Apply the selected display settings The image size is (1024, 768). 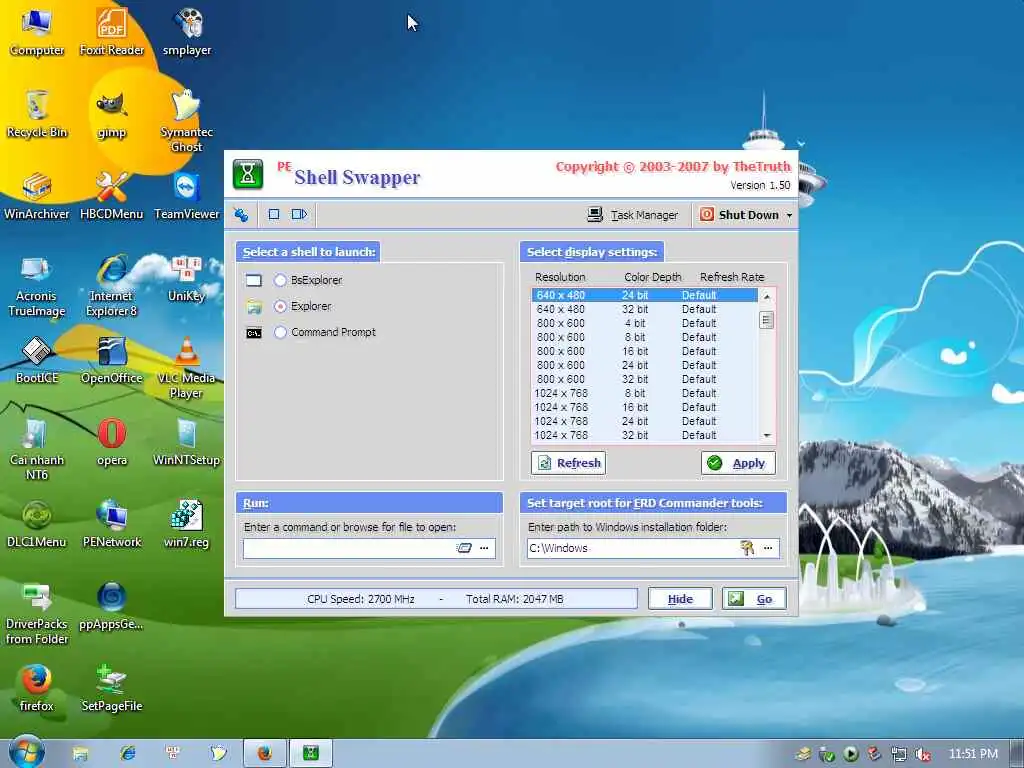[739, 463]
